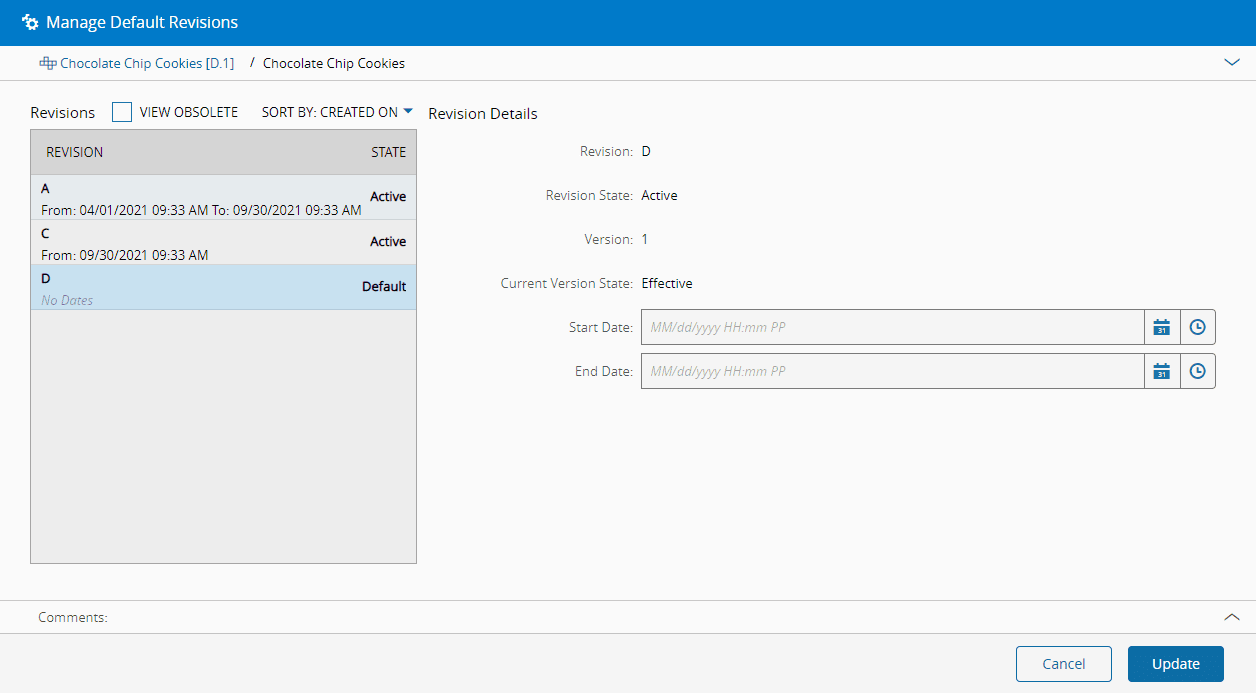Click the gear icon beside Manage Default Revisions
This screenshot has height=693, width=1256.
[30, 22]
